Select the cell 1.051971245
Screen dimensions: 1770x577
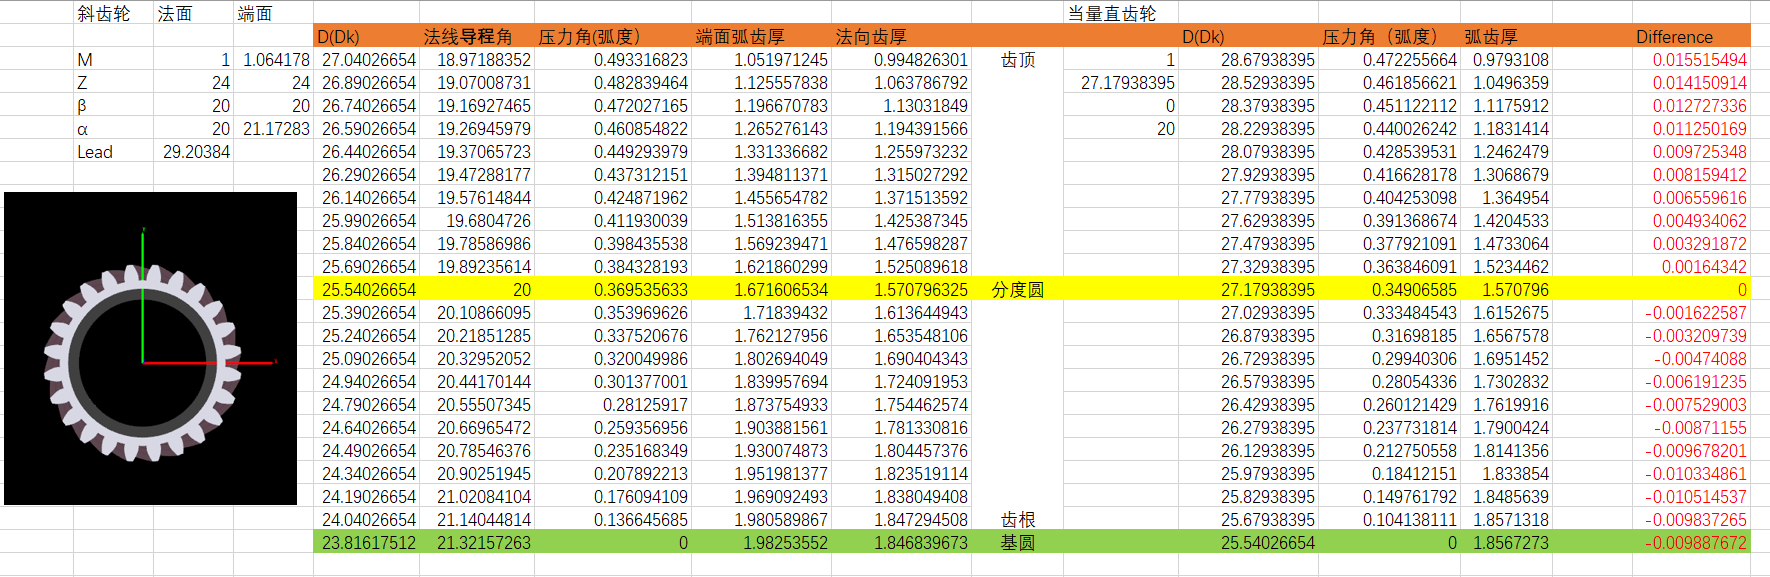[x=781, y=60]
